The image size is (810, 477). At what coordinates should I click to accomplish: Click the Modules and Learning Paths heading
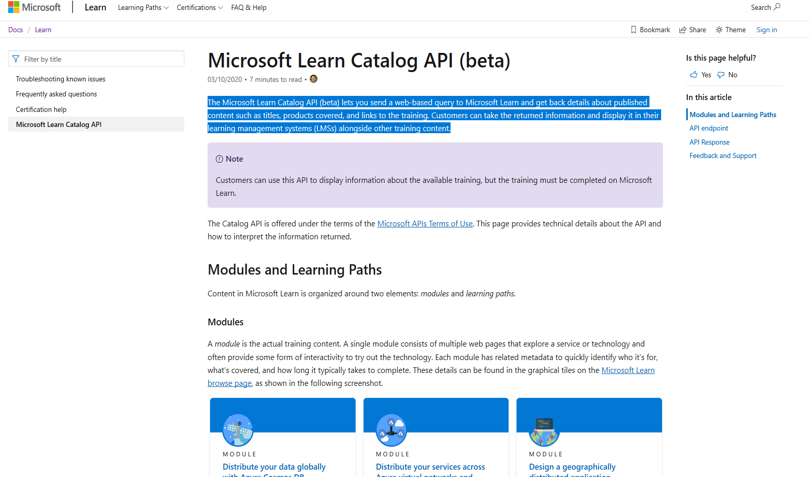(x=294, y=270)
